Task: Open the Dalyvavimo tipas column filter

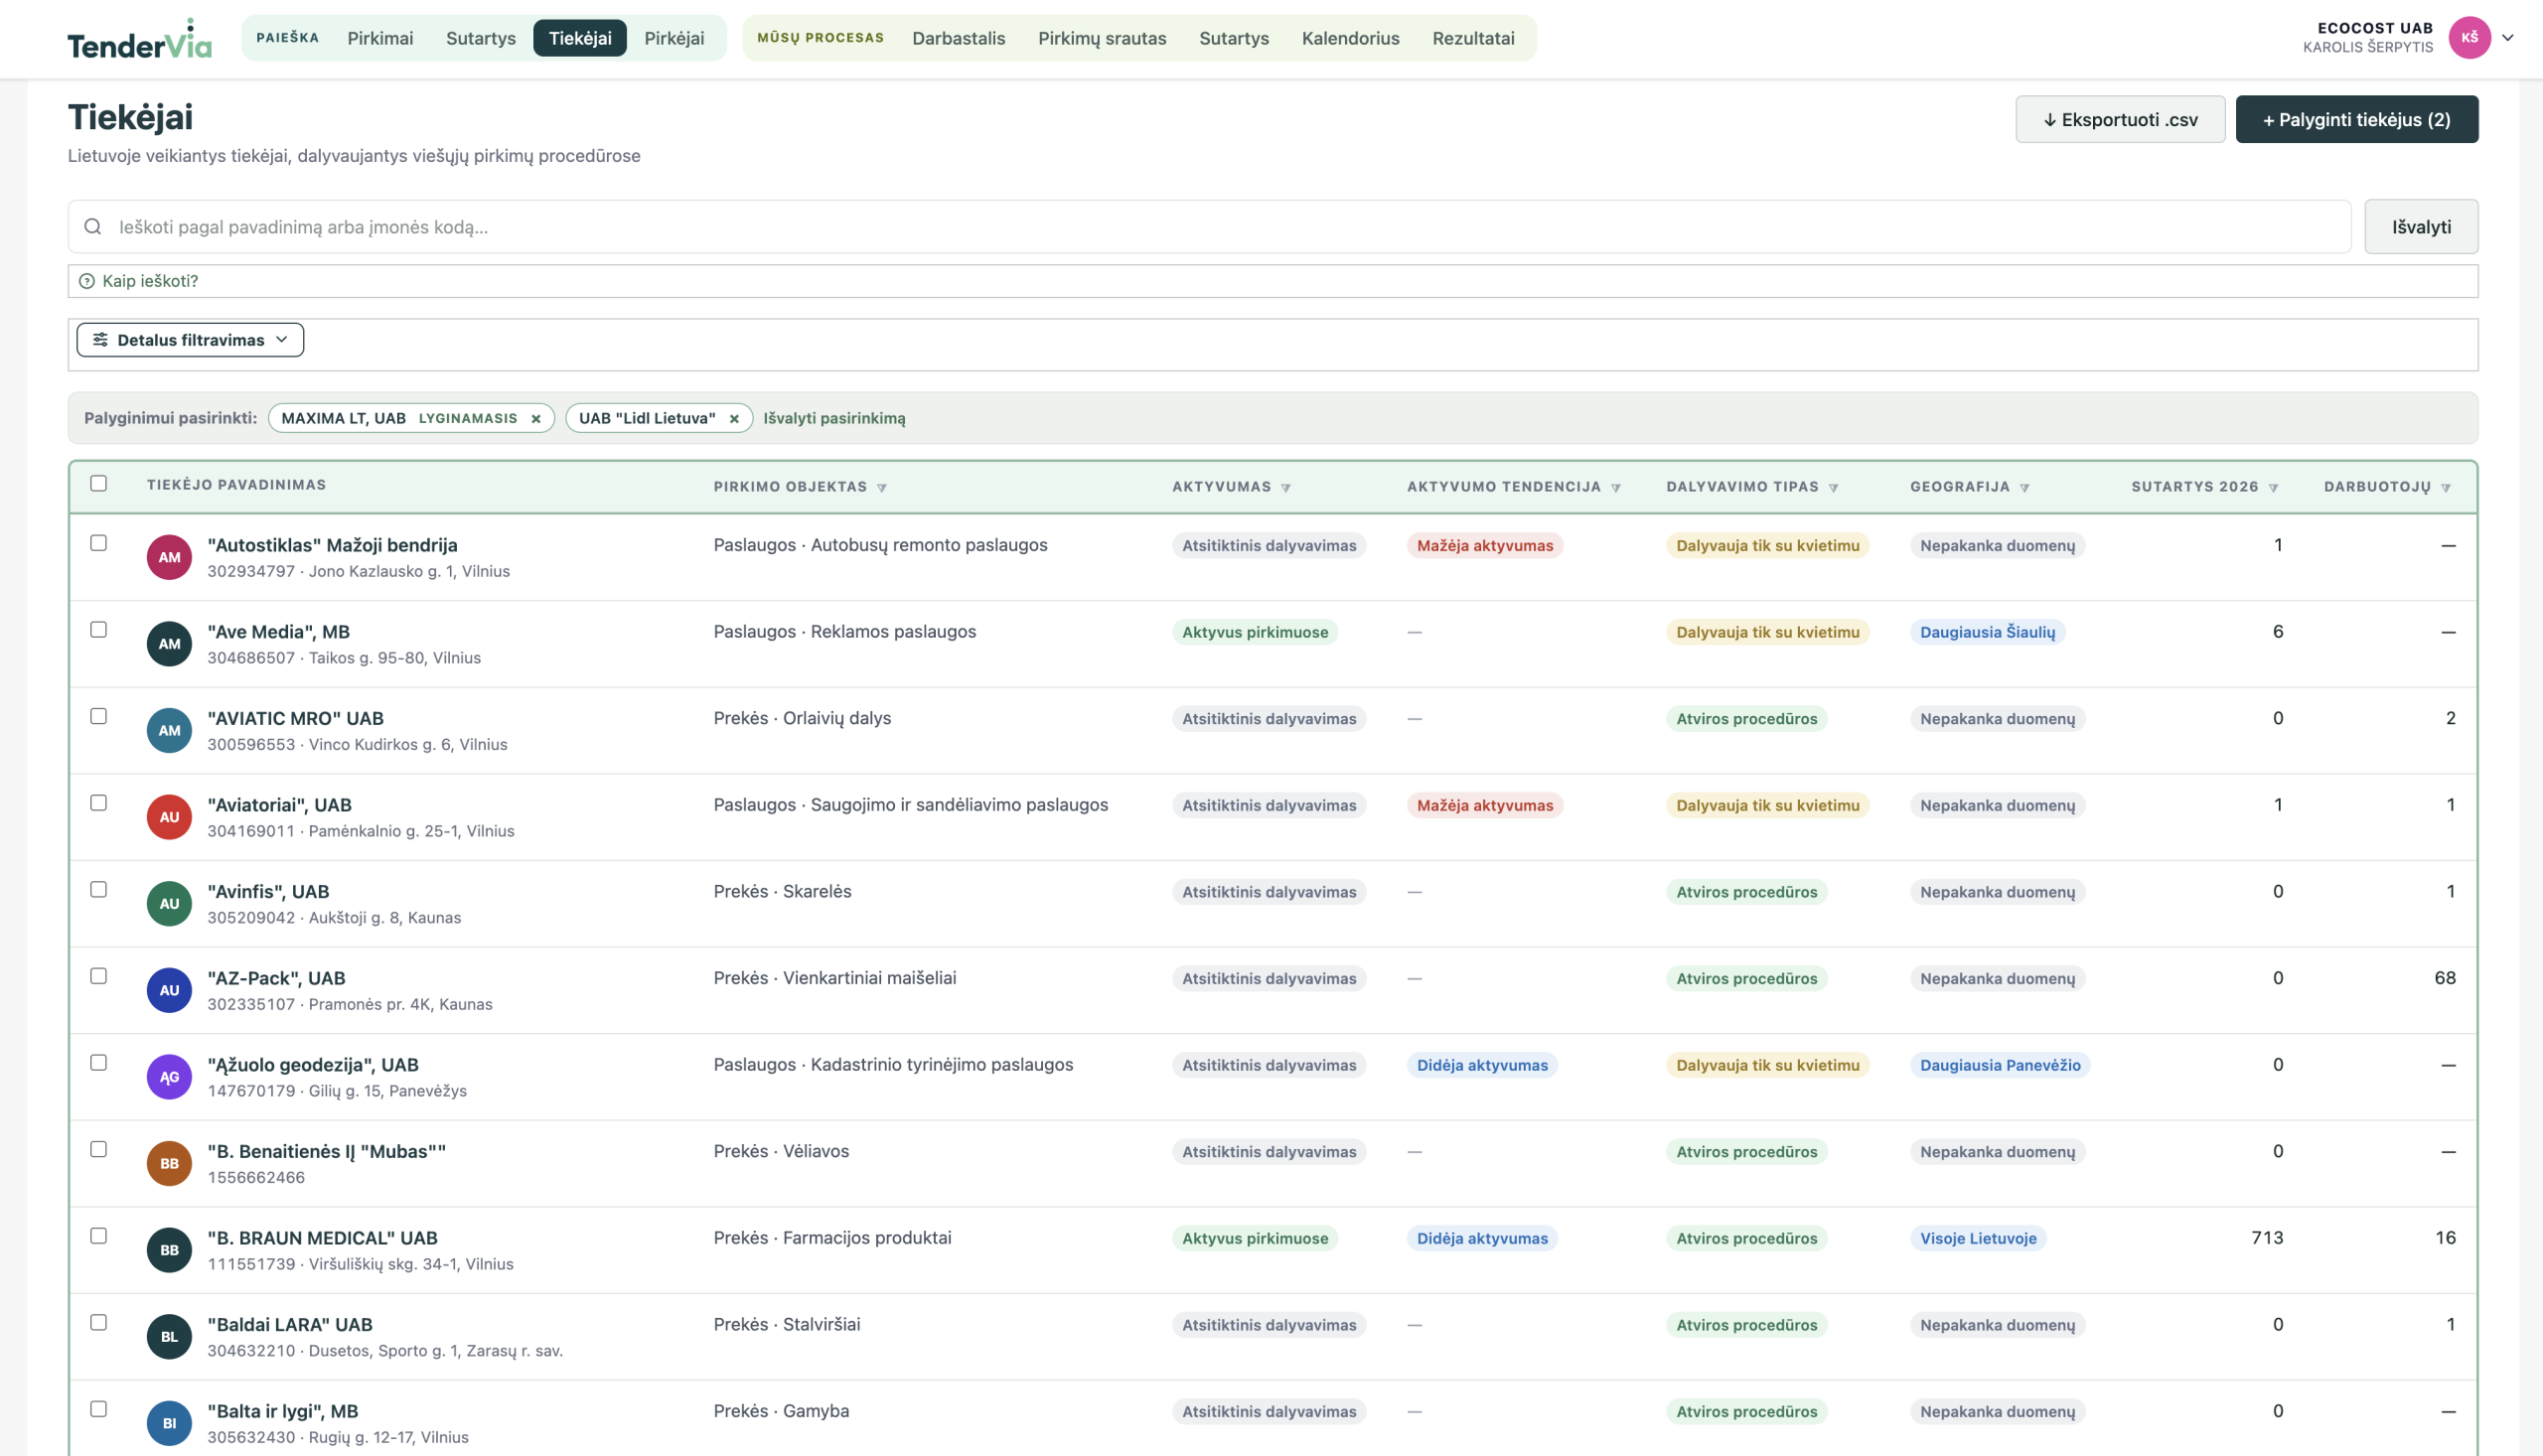Action: (x=1834, y=488)
